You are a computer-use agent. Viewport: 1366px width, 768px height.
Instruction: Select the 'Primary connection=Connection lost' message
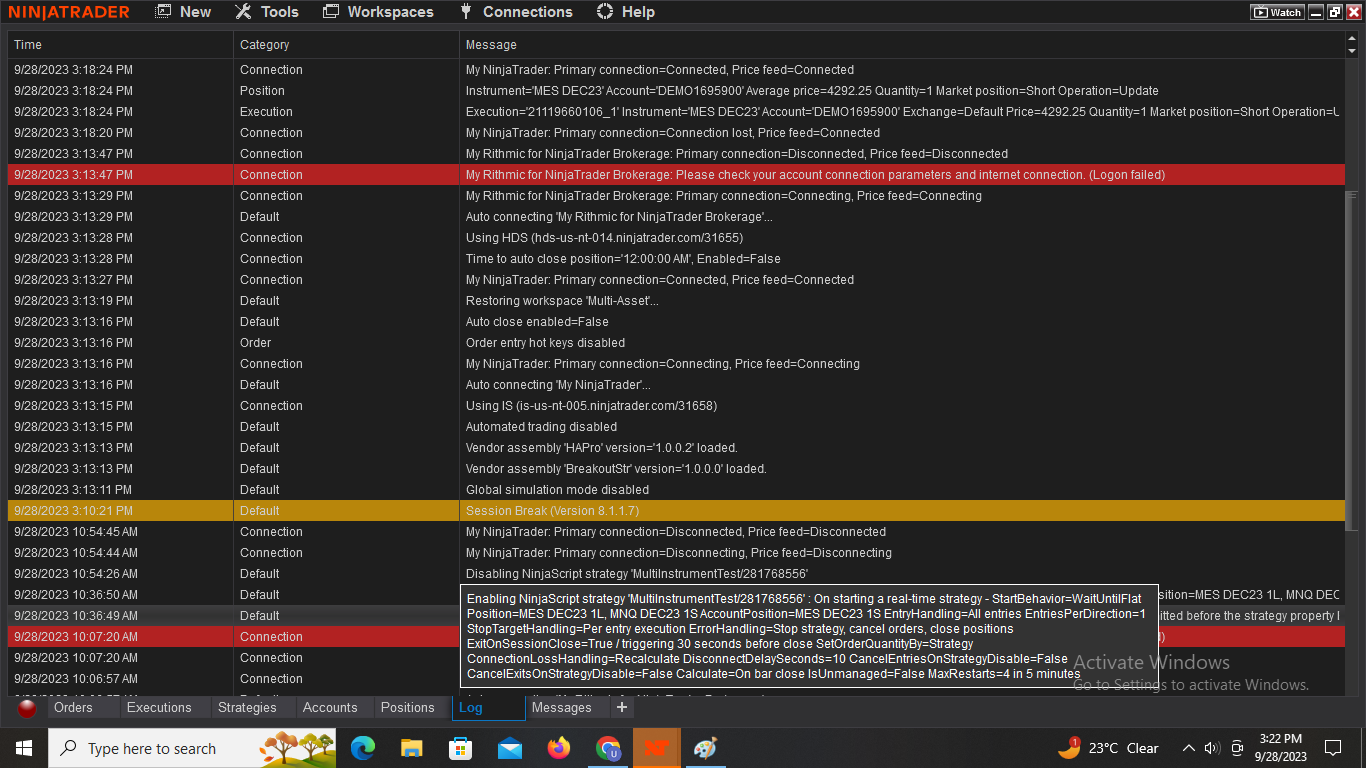pyautogui.click(x=673, y=133)
